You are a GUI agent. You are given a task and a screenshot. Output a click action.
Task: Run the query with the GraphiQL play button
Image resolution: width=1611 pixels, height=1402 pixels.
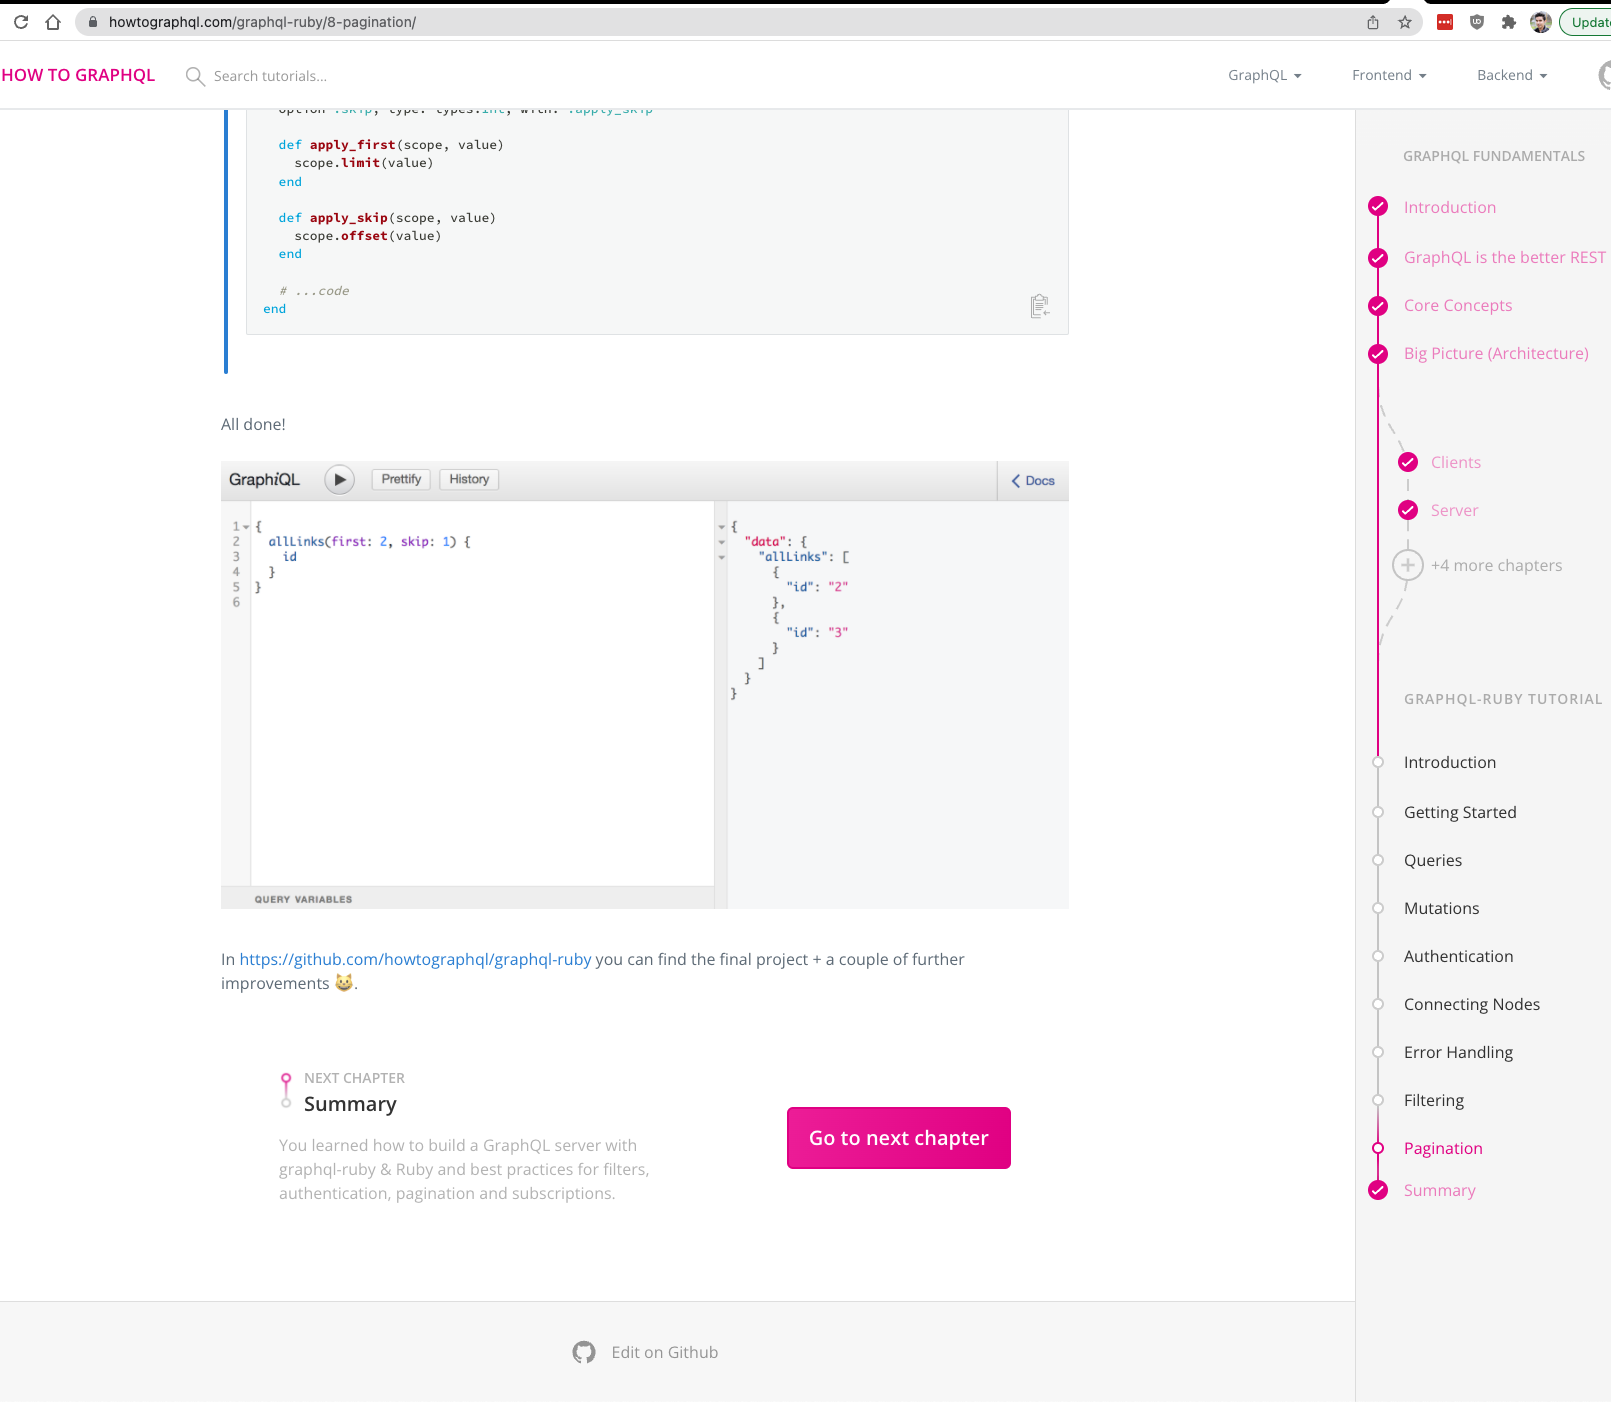coord(340,480)
